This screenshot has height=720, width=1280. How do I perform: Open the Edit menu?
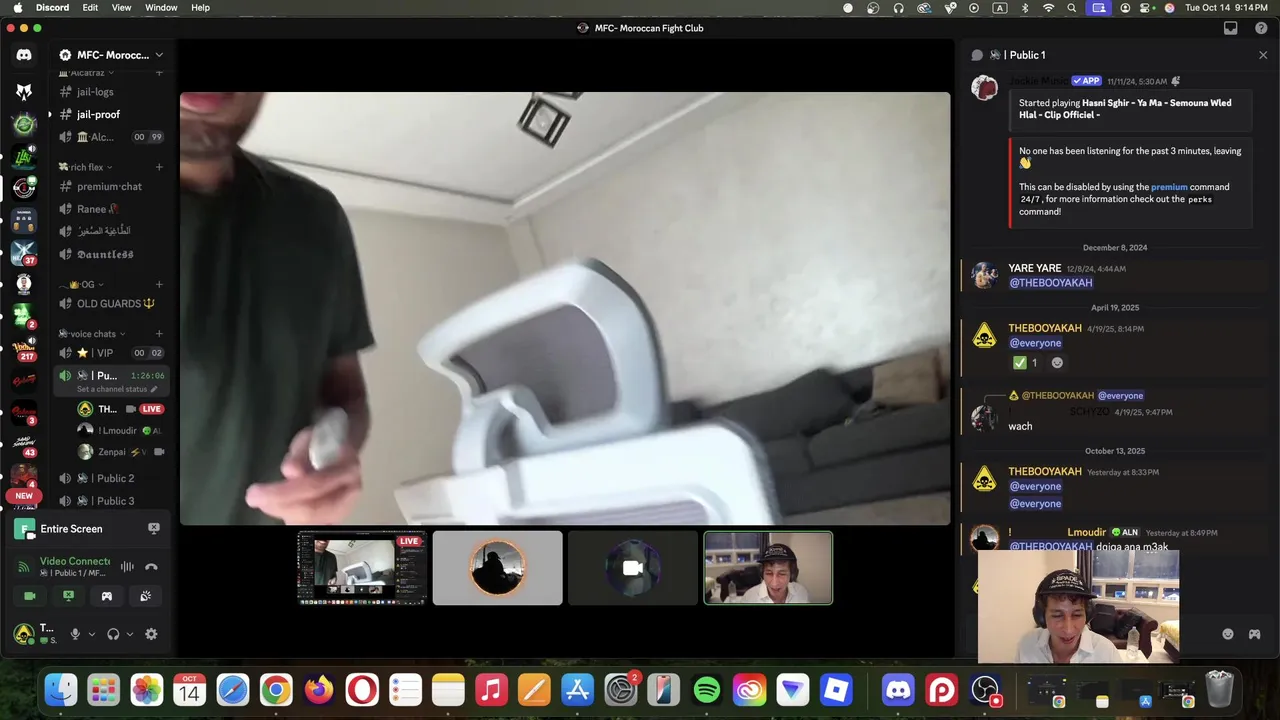pos(90,7)
